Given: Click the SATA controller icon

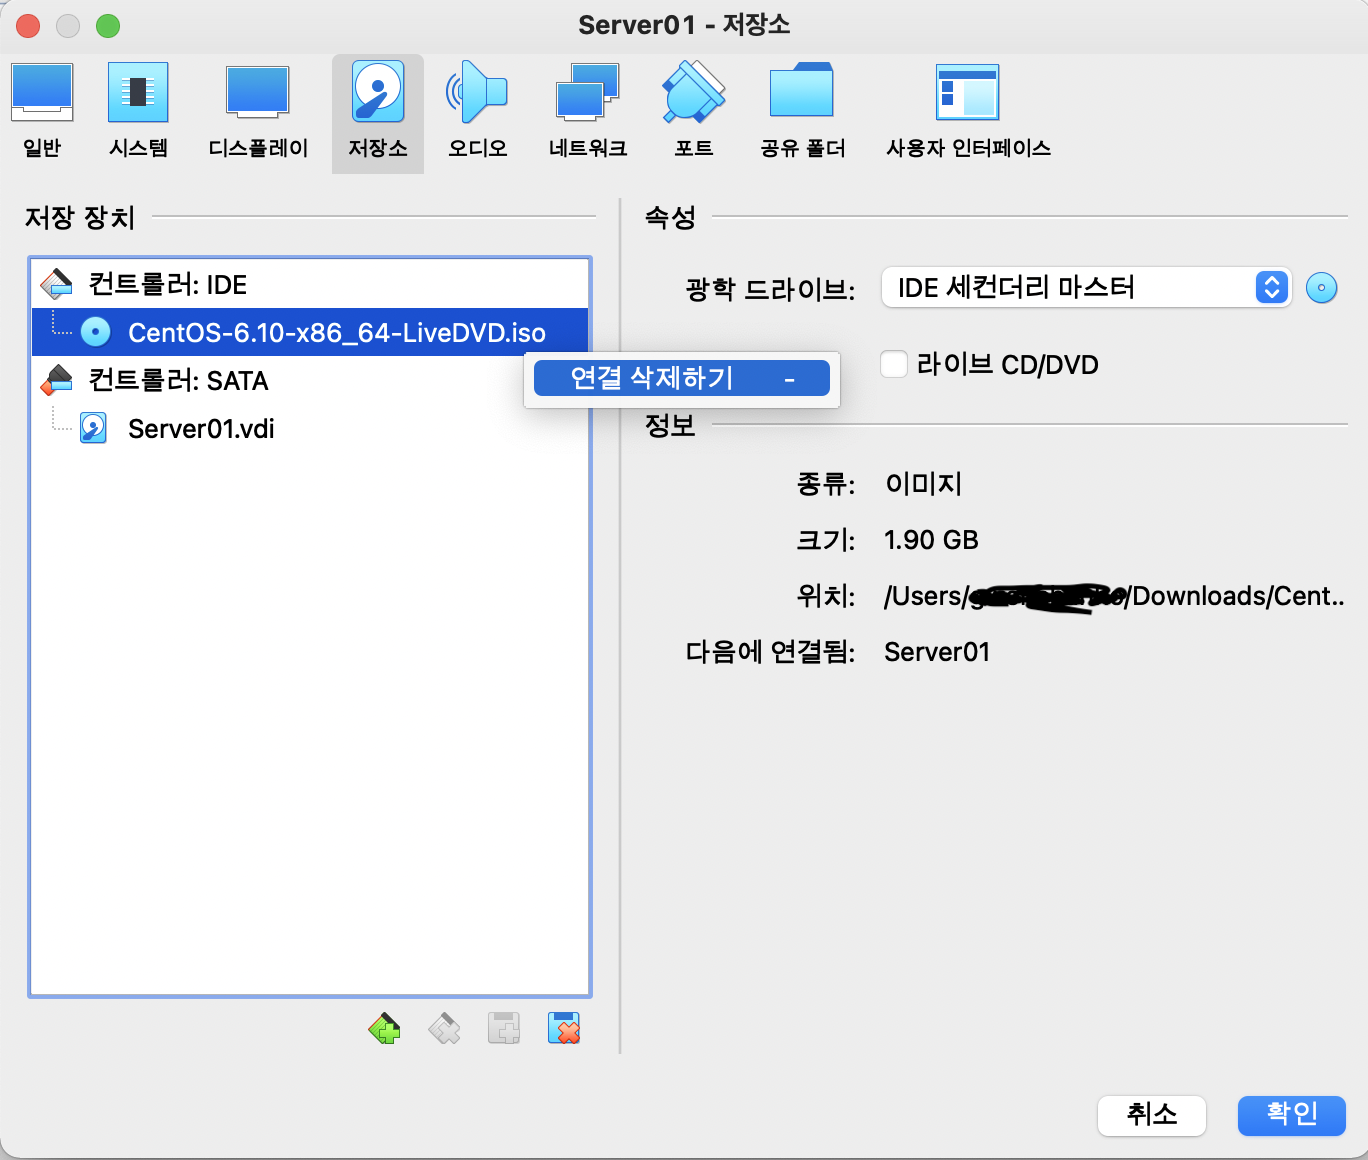Looking at the screenshot, I should point(57,380).
